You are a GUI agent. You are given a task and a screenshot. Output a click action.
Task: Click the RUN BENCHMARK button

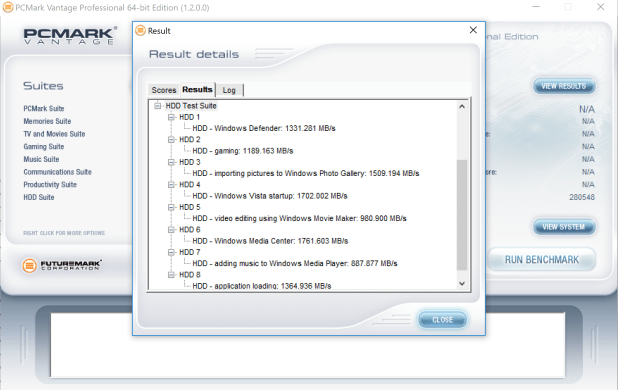[542, 260]
